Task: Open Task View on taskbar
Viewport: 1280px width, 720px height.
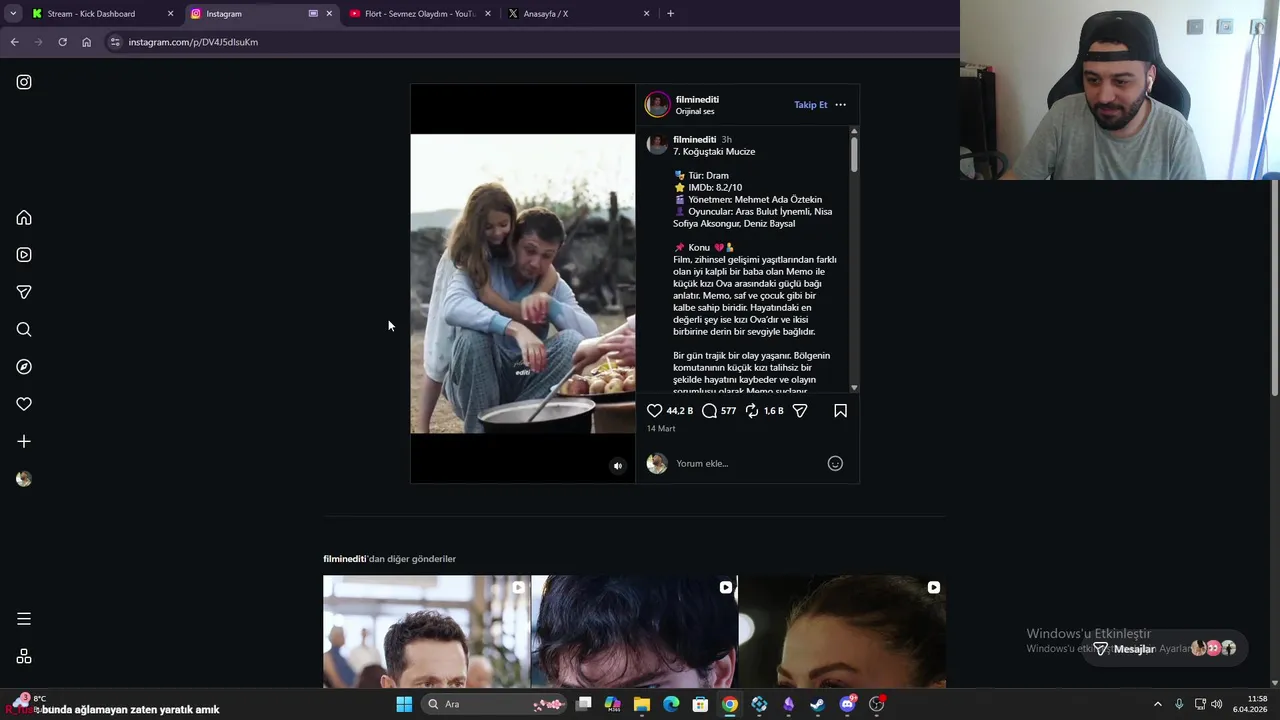Action: tap(584, 705)
